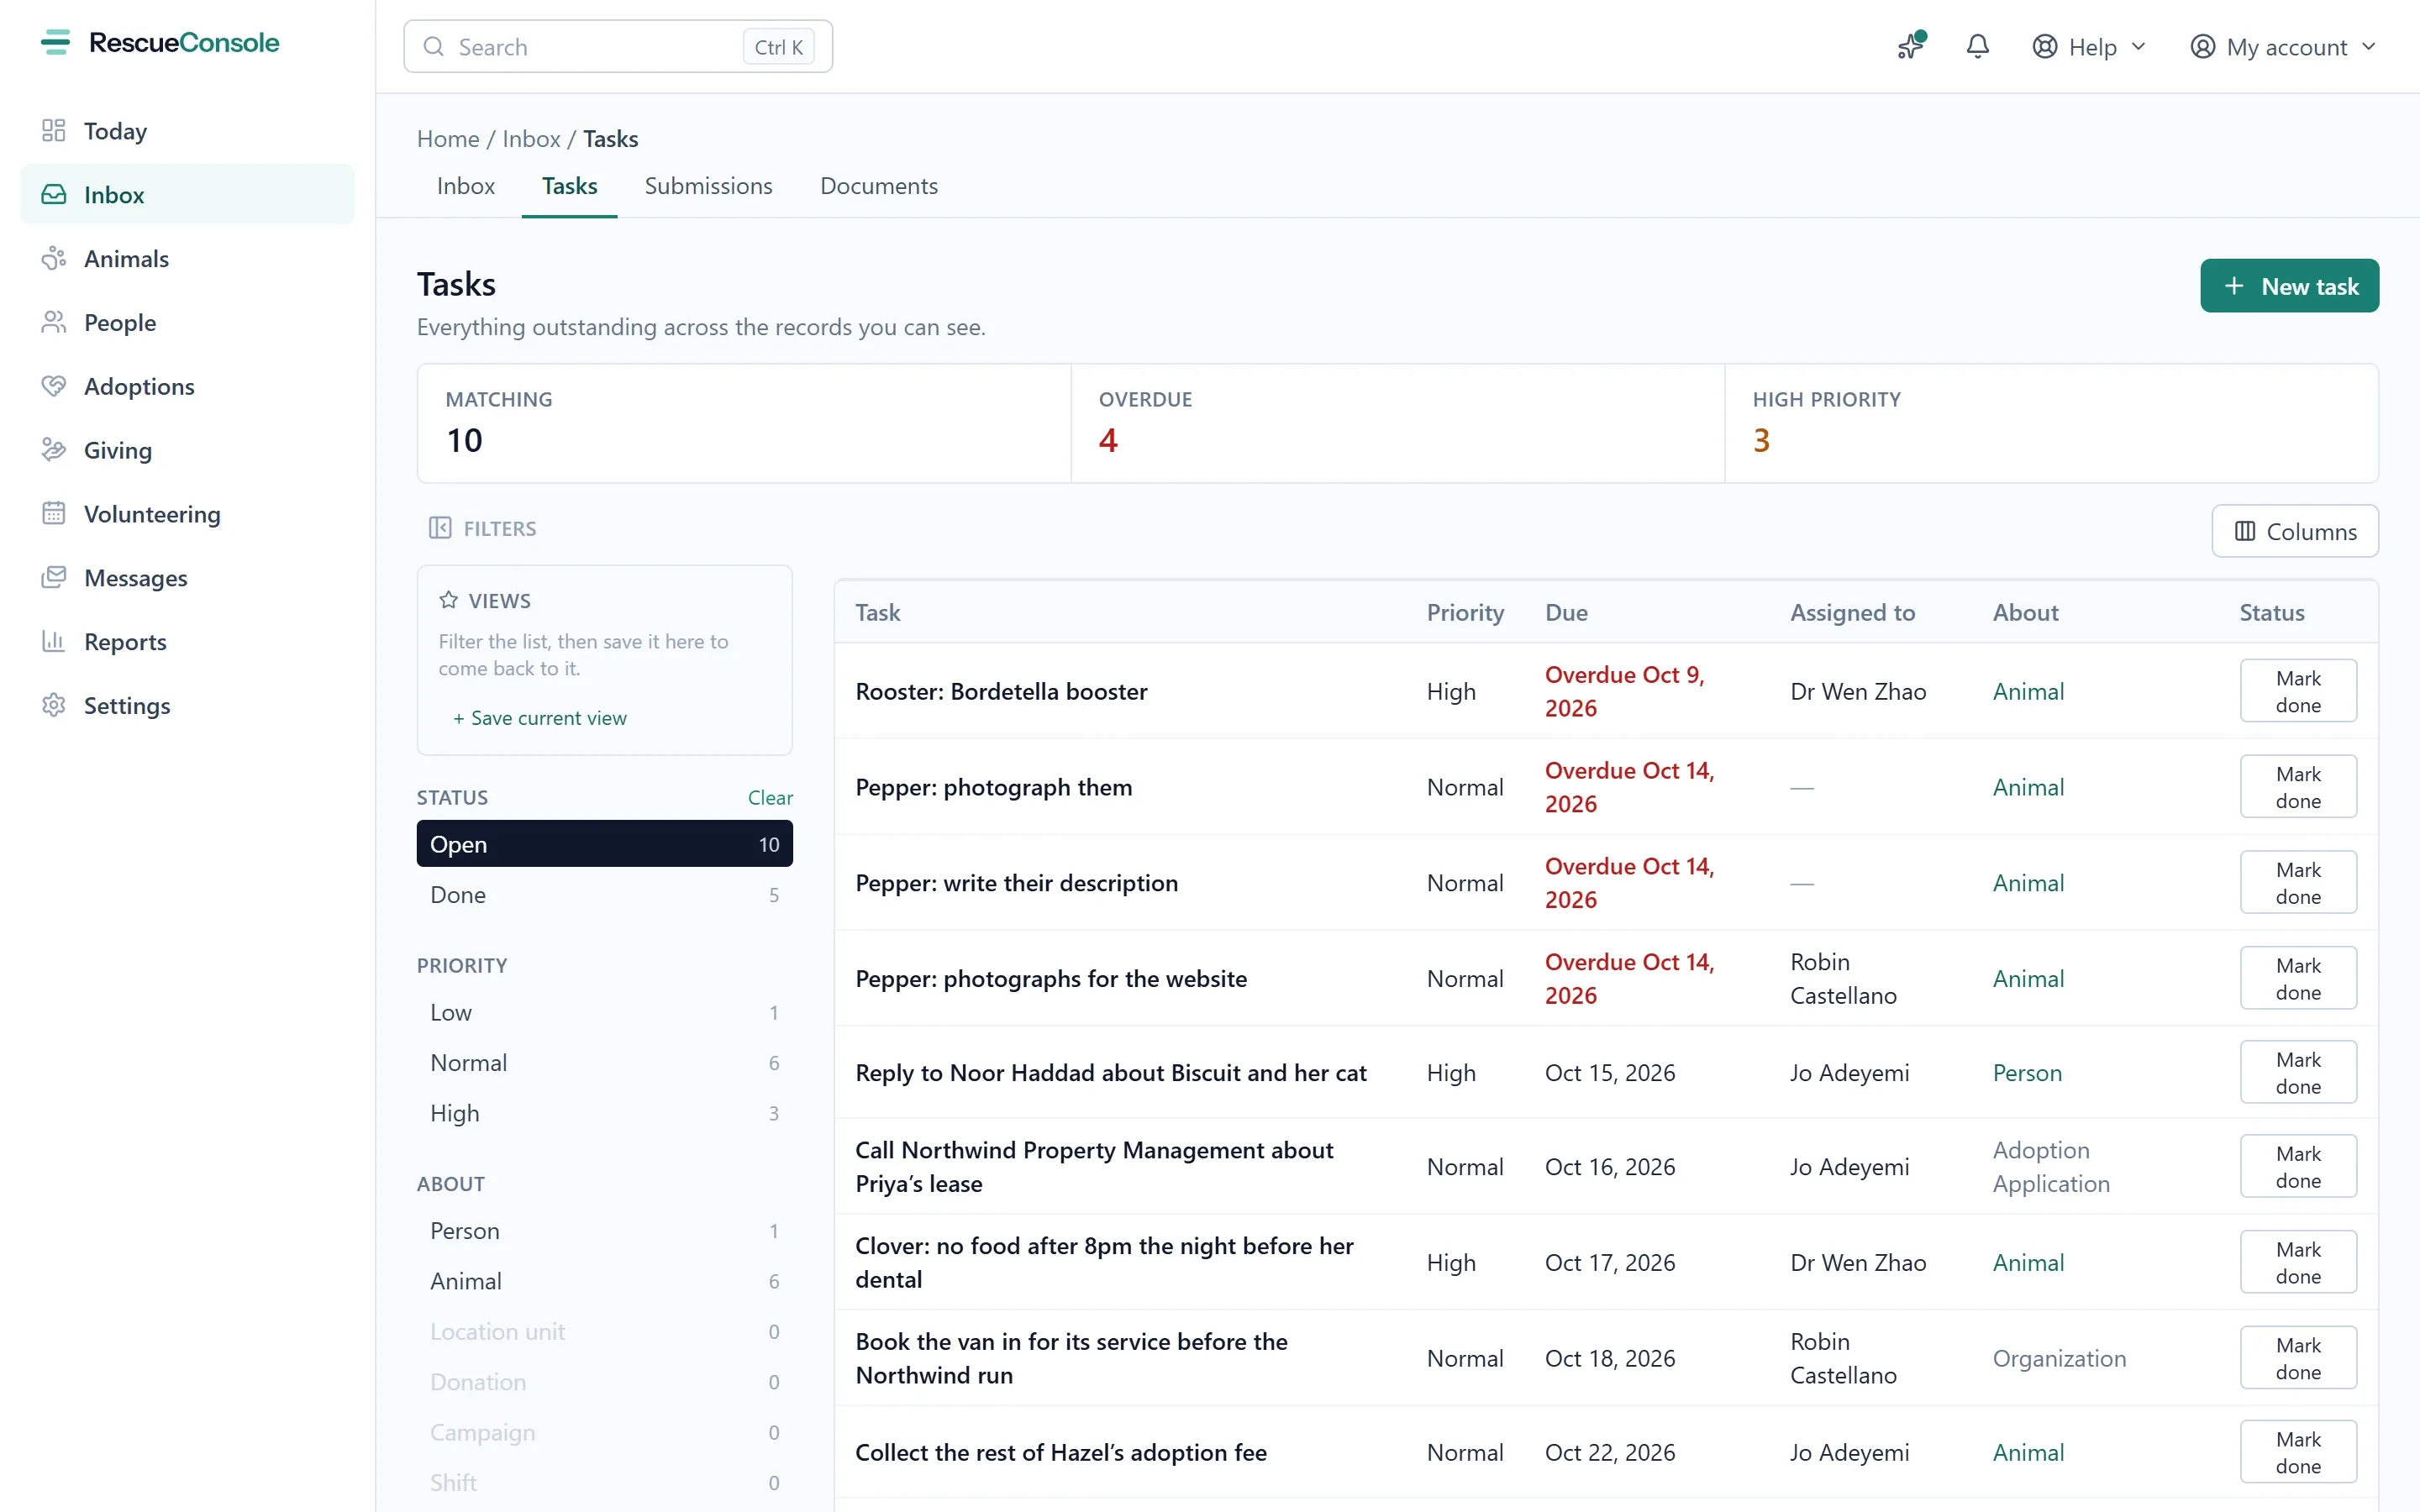Image resolution: width=2420 pixels, height=1512 pixels.
Task: Click the Animals paw icon in sidebar
Action: (x=54, y=259)
